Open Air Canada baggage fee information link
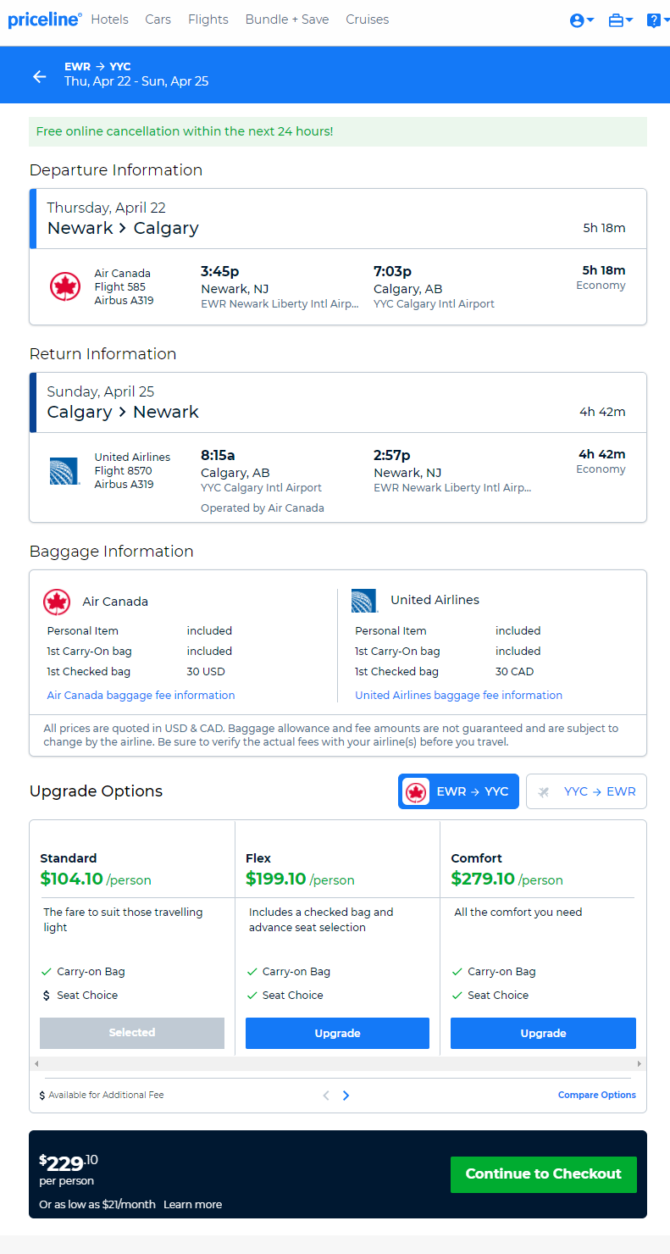This screenshot has height=1254, width=670. click(x=141, y=695)
